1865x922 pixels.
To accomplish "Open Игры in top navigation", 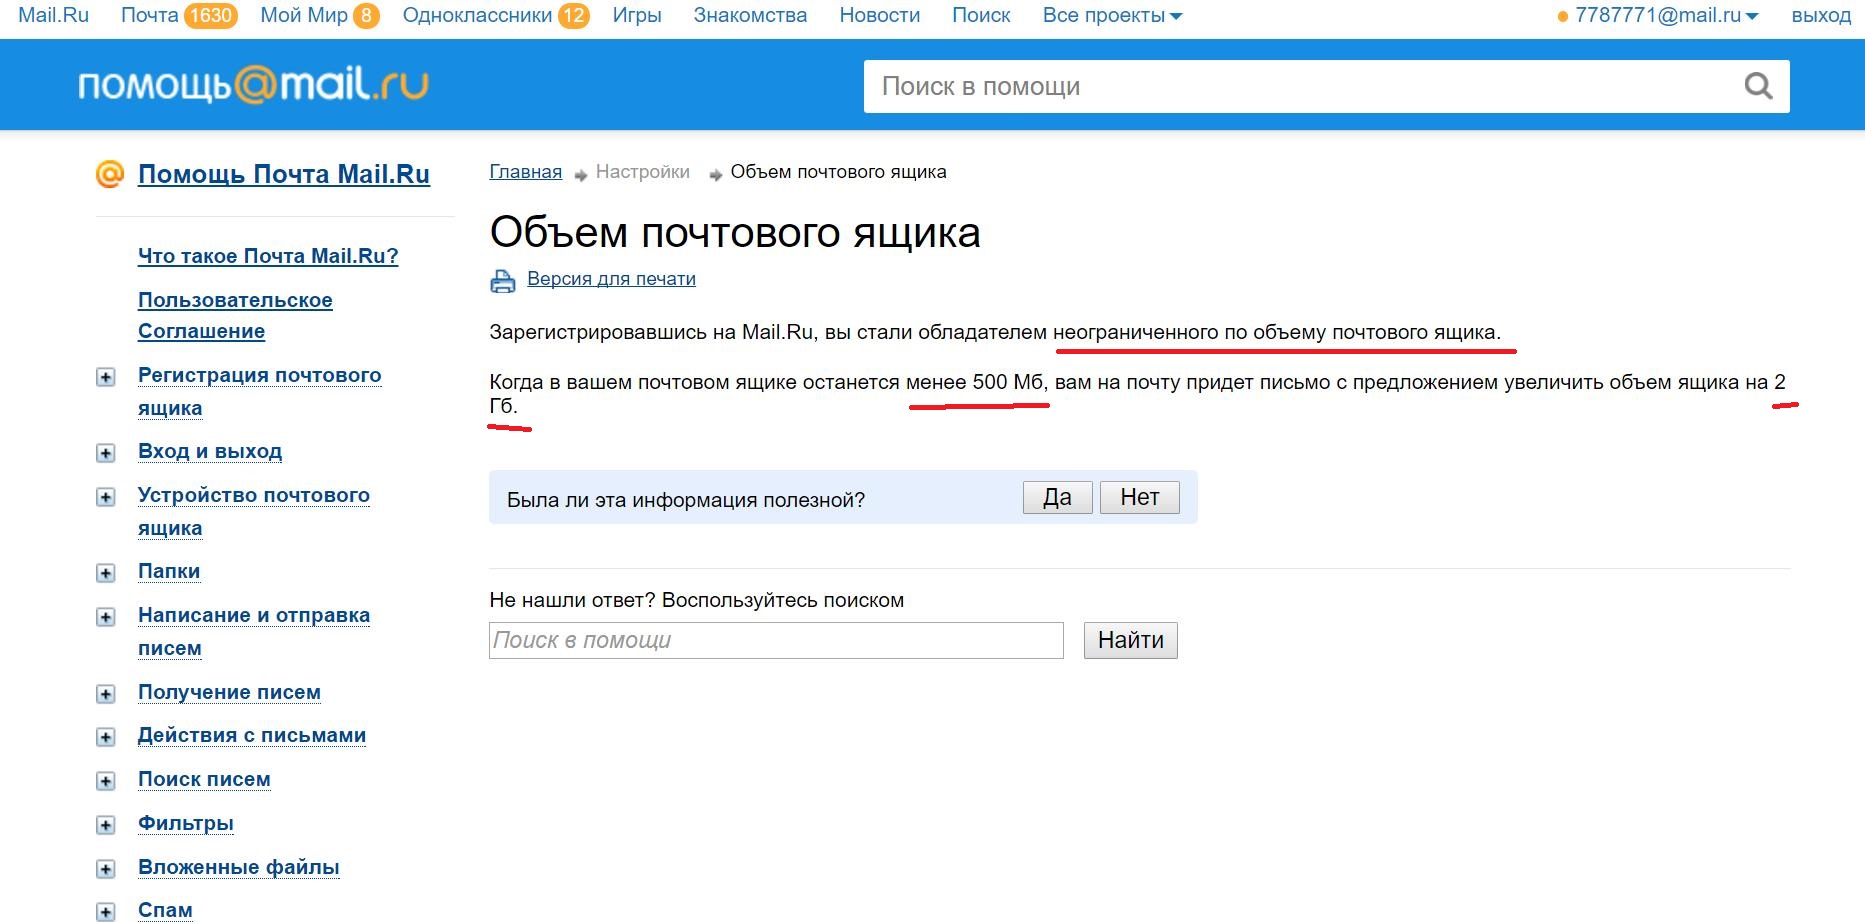I will tap(637, 16).
